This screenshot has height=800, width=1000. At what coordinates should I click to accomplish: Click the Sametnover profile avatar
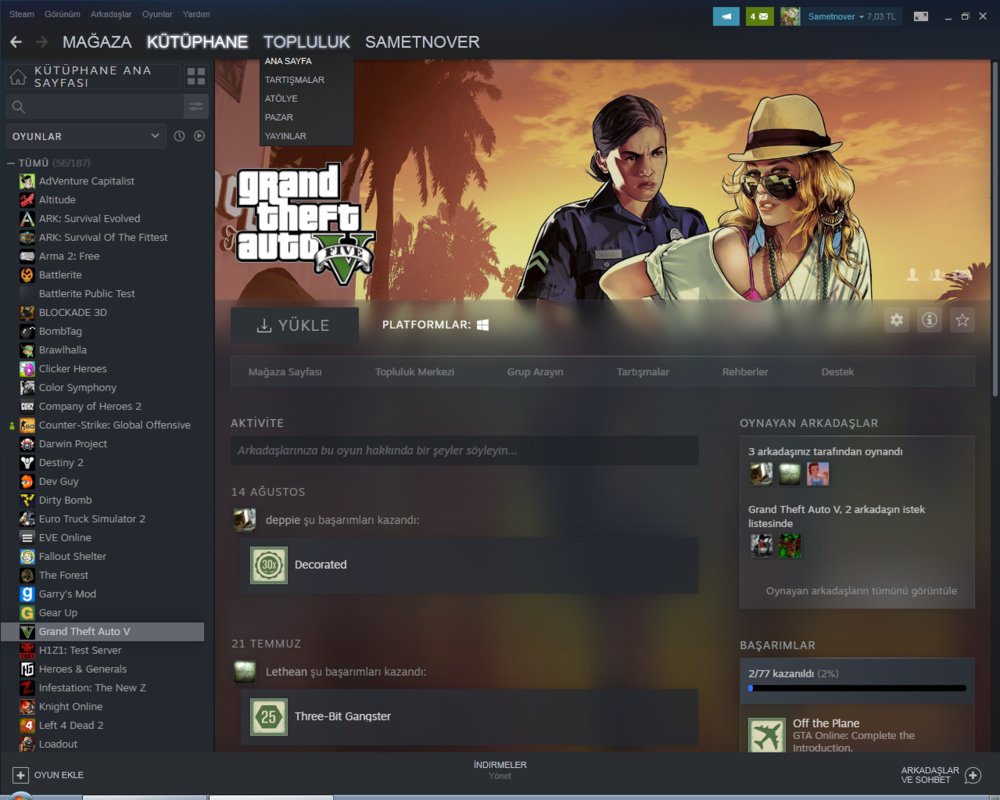click(x=790, y=17)
